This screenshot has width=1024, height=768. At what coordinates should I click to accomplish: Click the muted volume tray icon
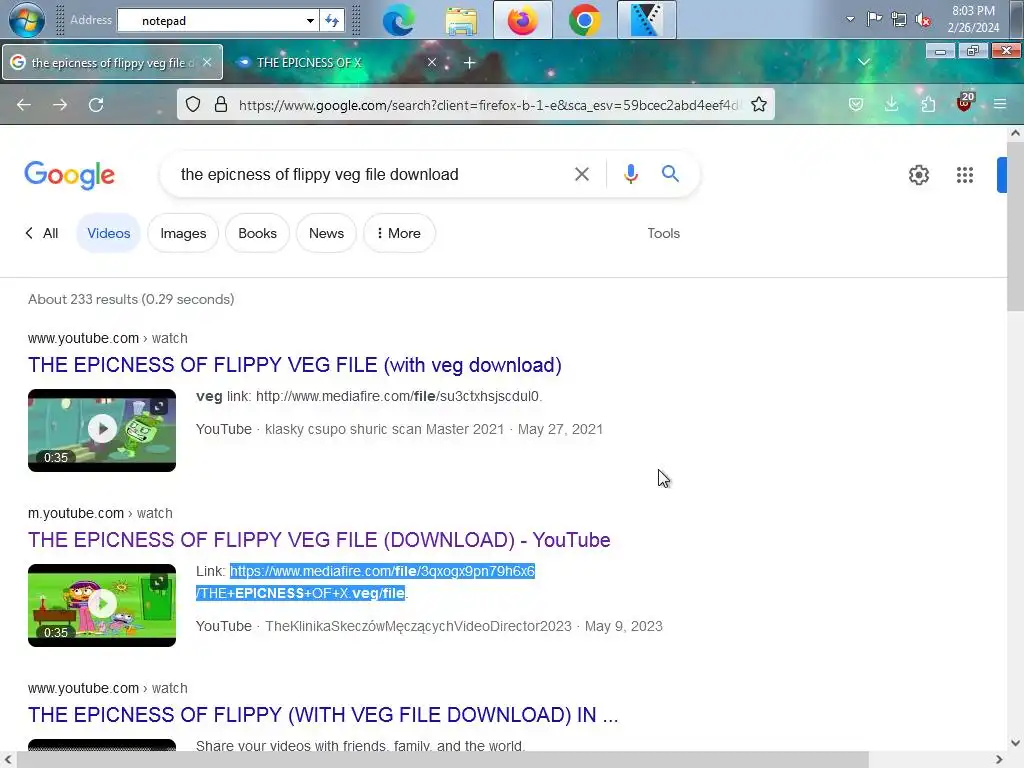pos(923,20)
